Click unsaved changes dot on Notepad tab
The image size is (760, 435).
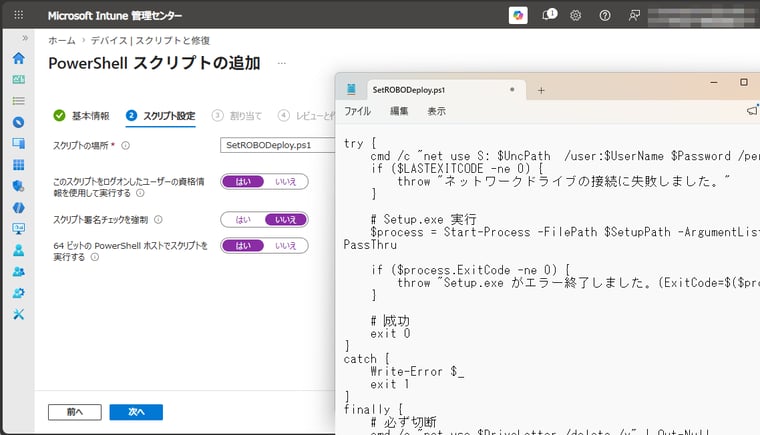512,90
